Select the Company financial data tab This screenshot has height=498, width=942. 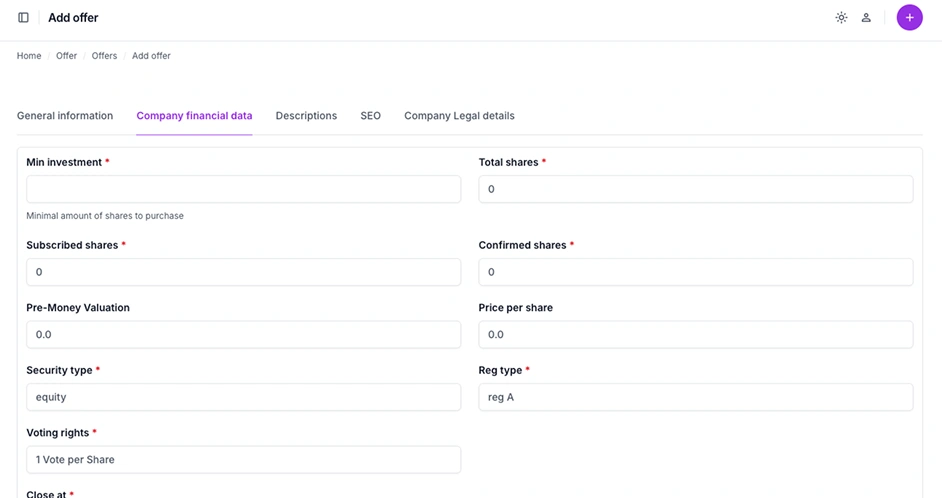click(x=194, y=116)
